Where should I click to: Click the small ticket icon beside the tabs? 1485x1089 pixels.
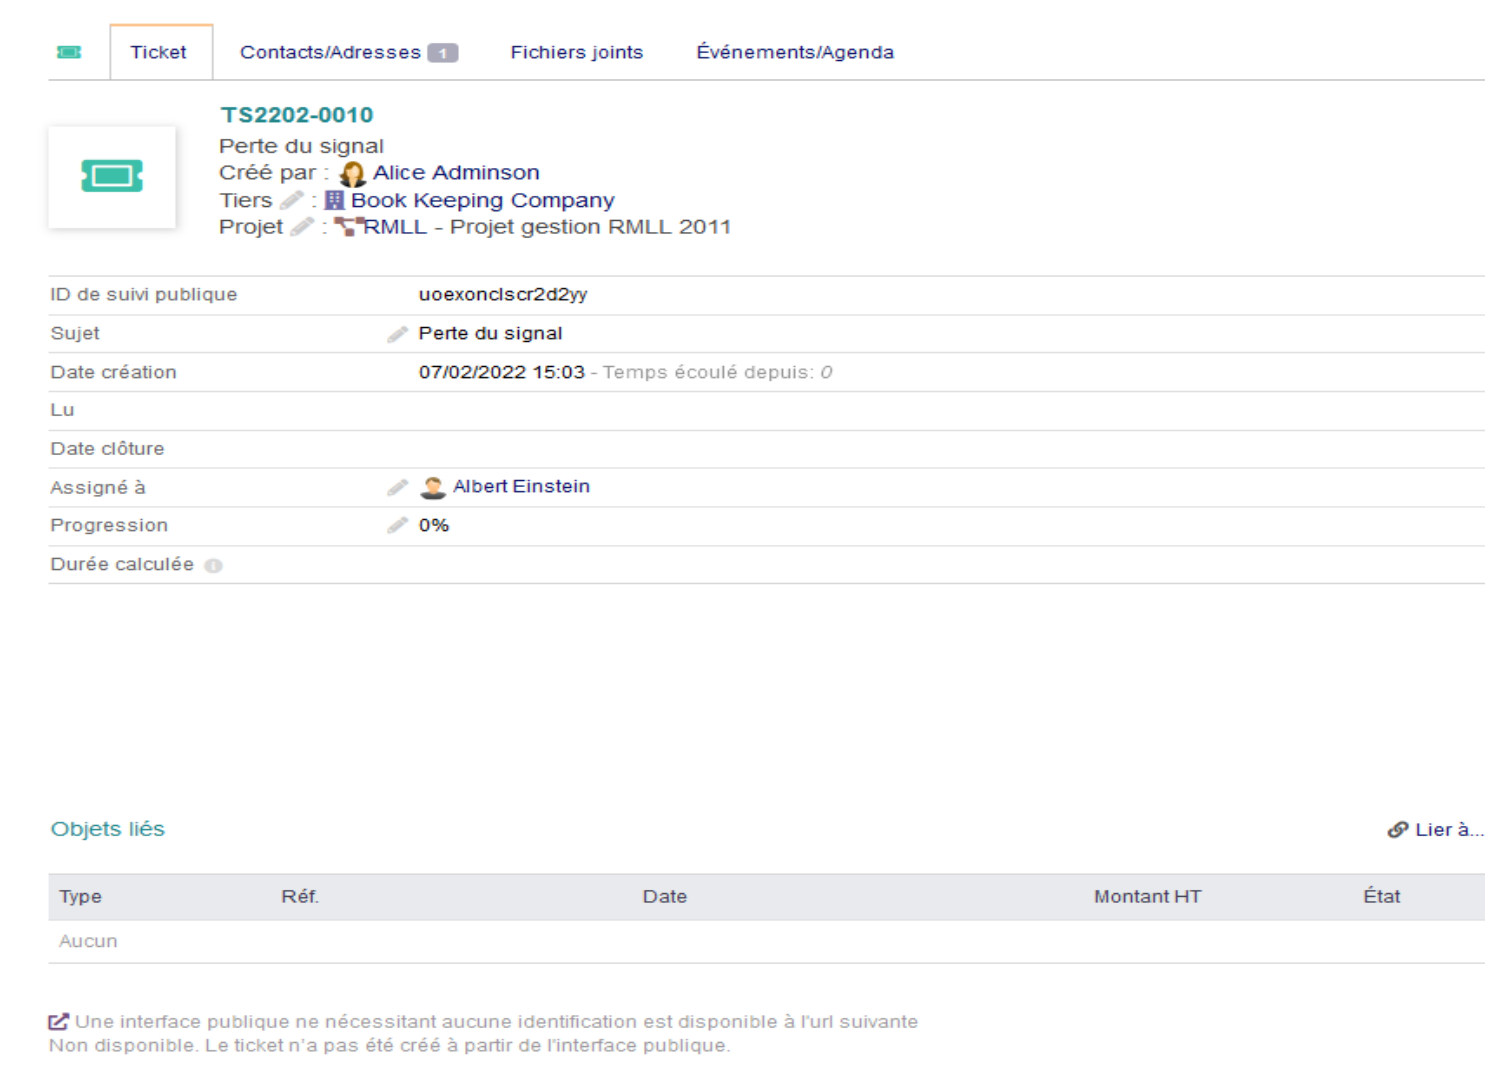coord(69,52)
